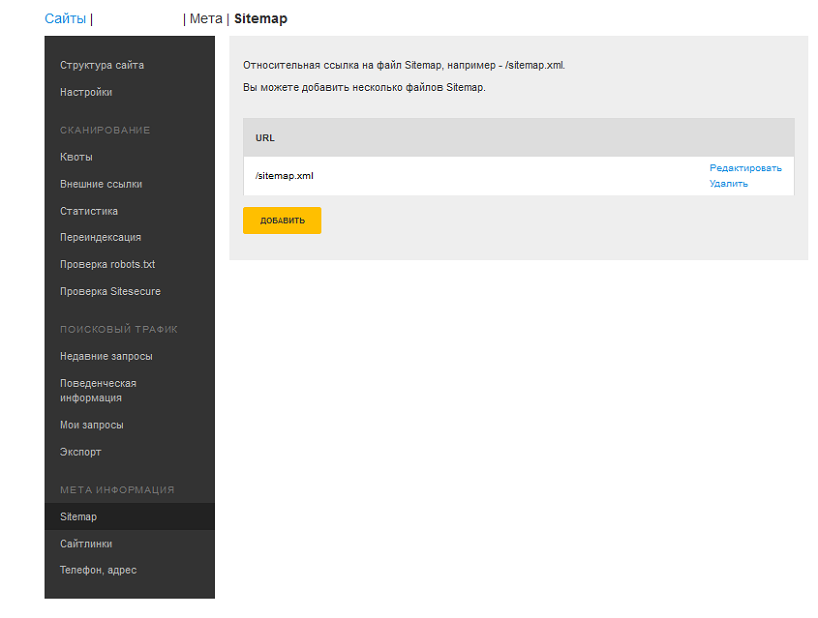
Task: Select Переиндексация menu item
Action: point(101,237)
